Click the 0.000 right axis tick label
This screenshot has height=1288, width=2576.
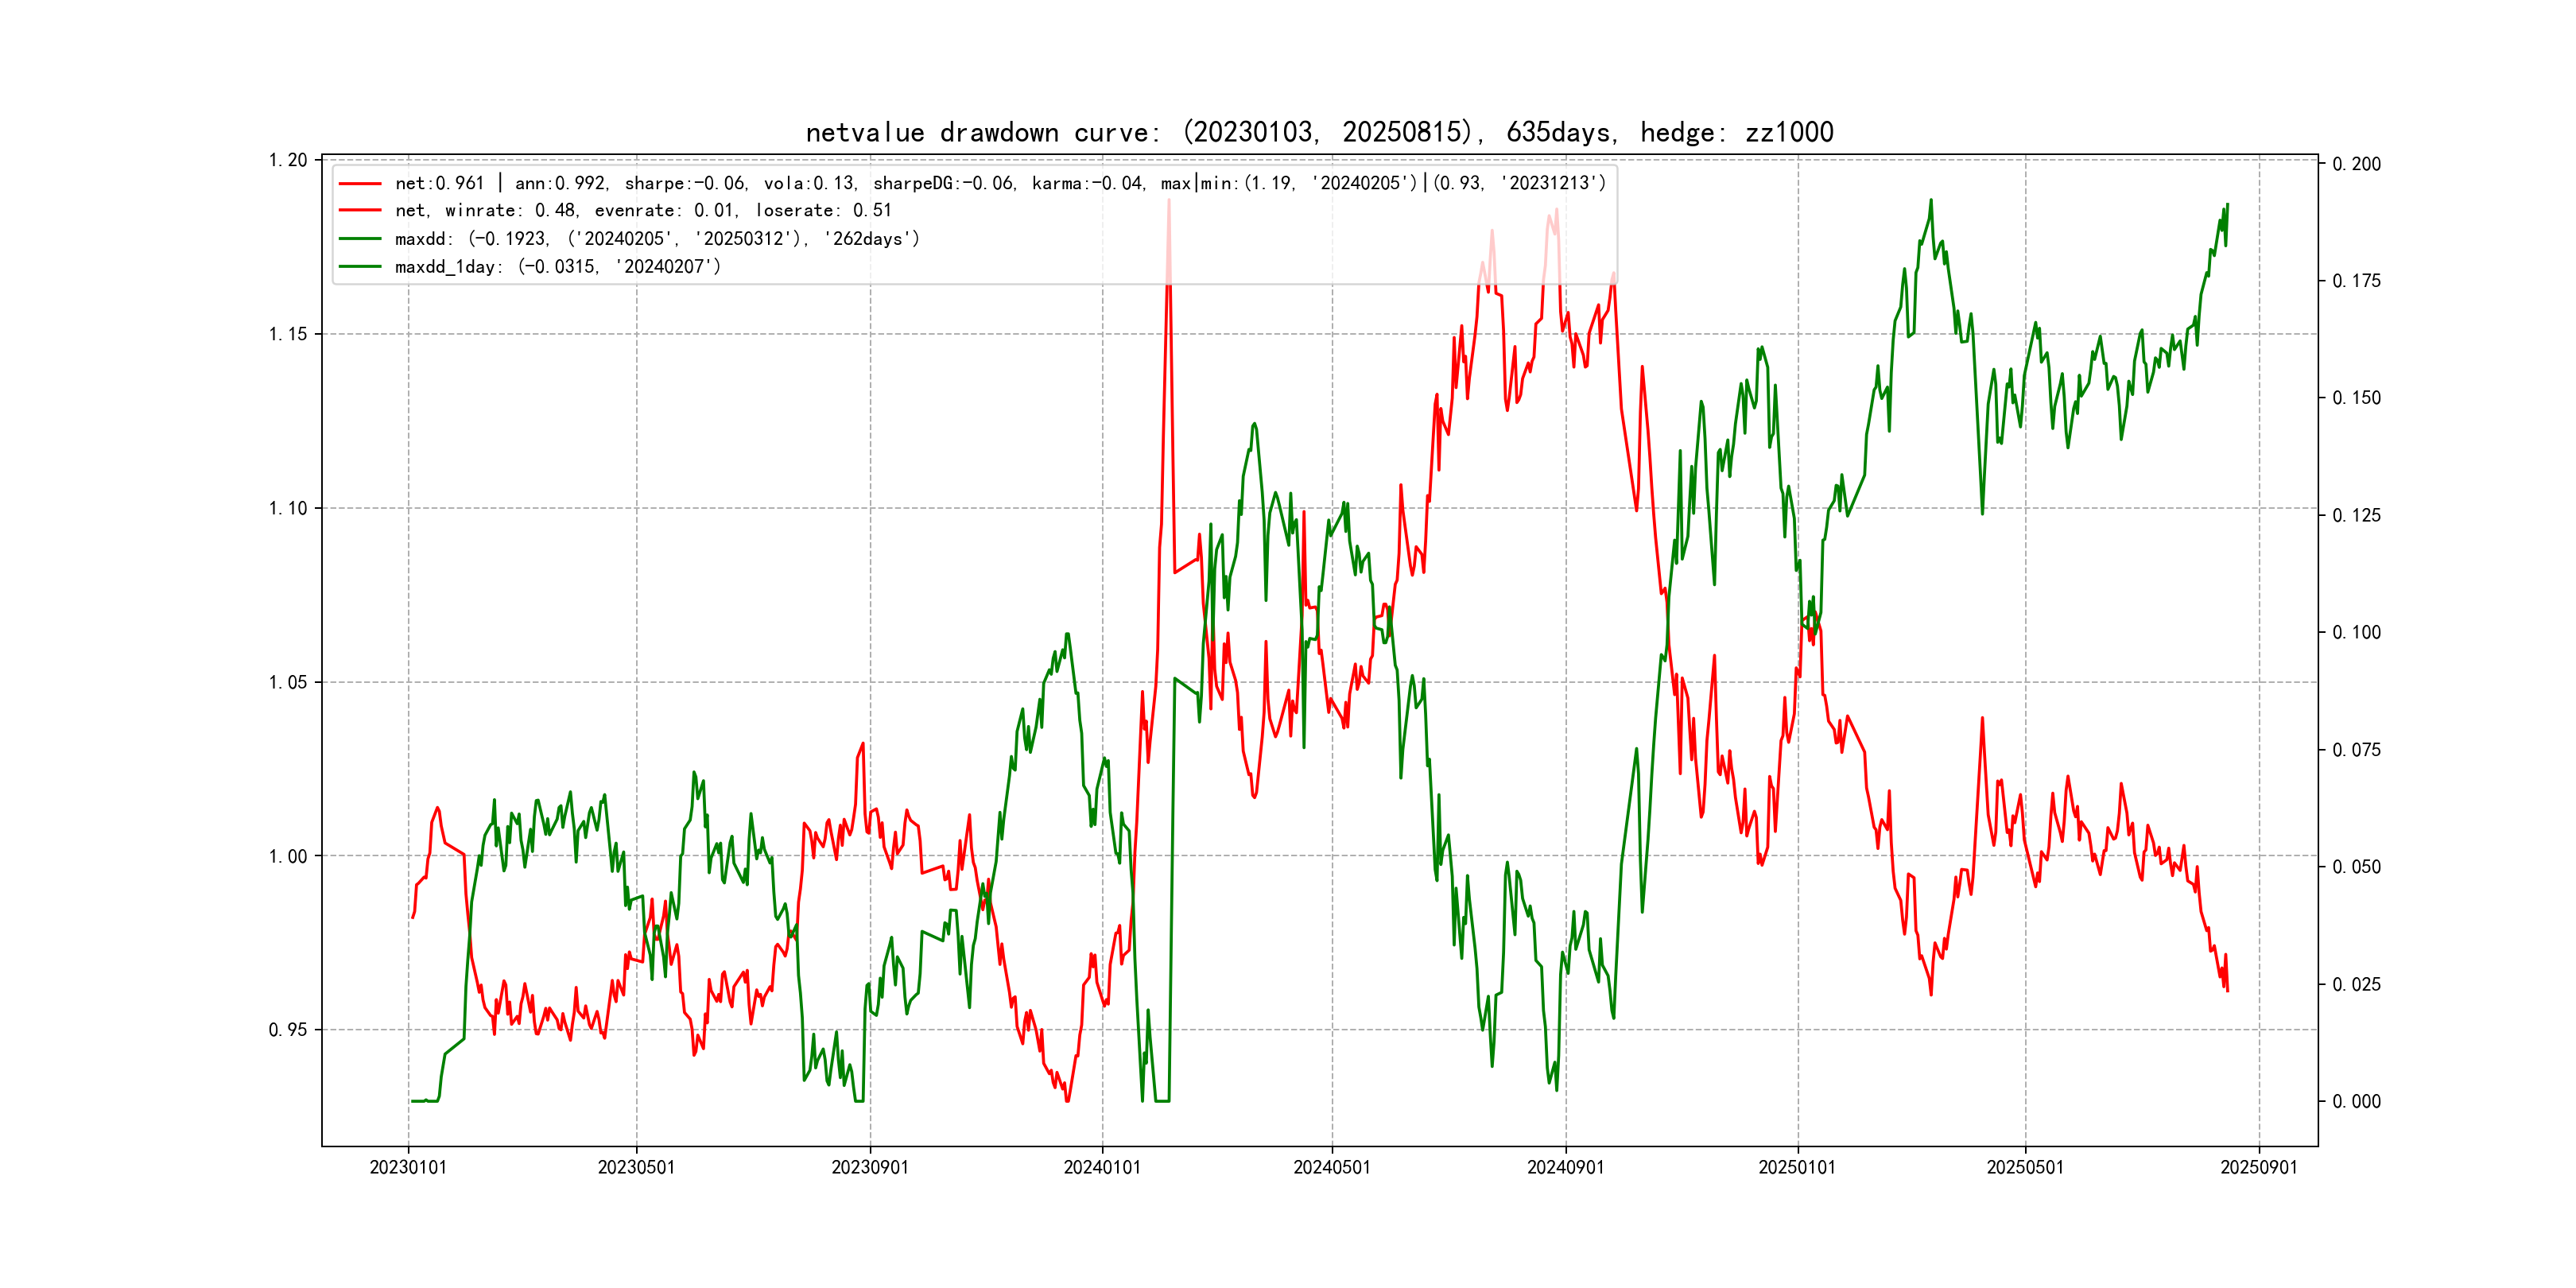pos(2356,1102)
